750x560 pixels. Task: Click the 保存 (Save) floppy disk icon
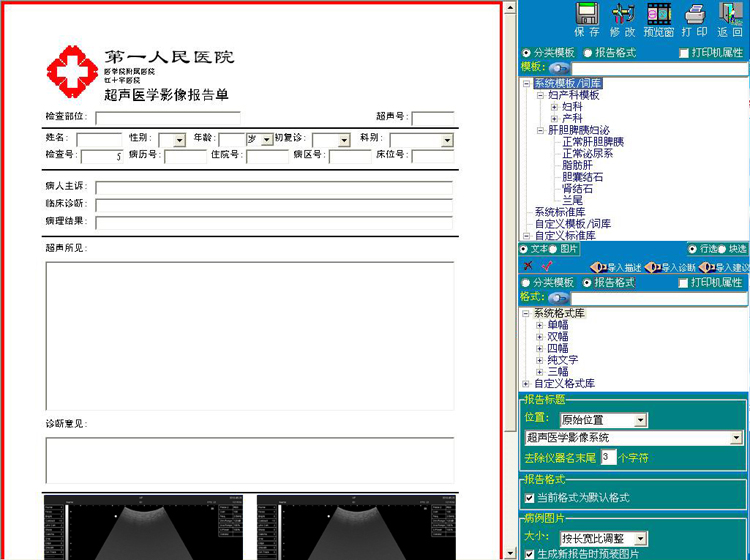pos(588,14)
